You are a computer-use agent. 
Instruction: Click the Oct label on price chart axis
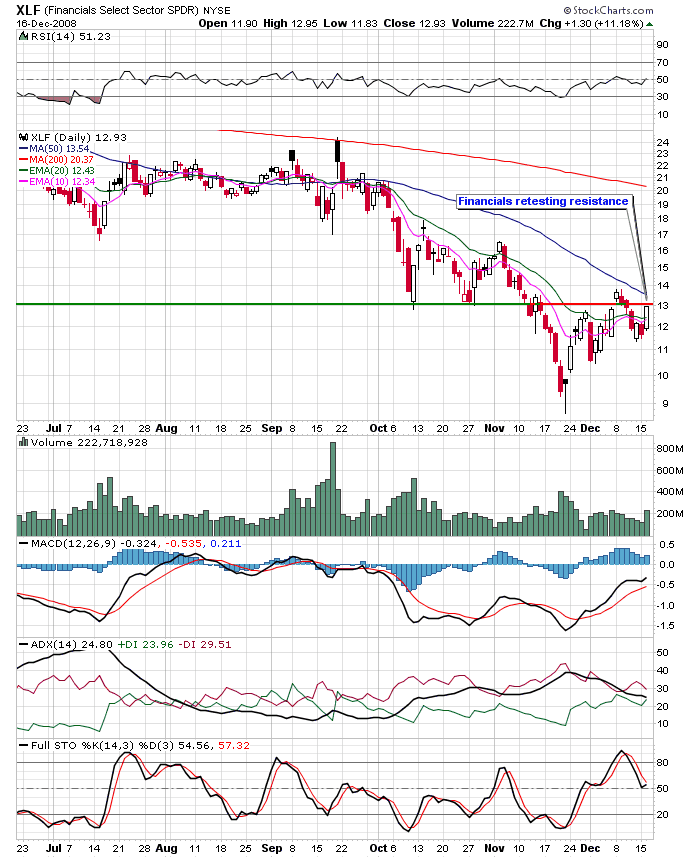tap(378, 428)
